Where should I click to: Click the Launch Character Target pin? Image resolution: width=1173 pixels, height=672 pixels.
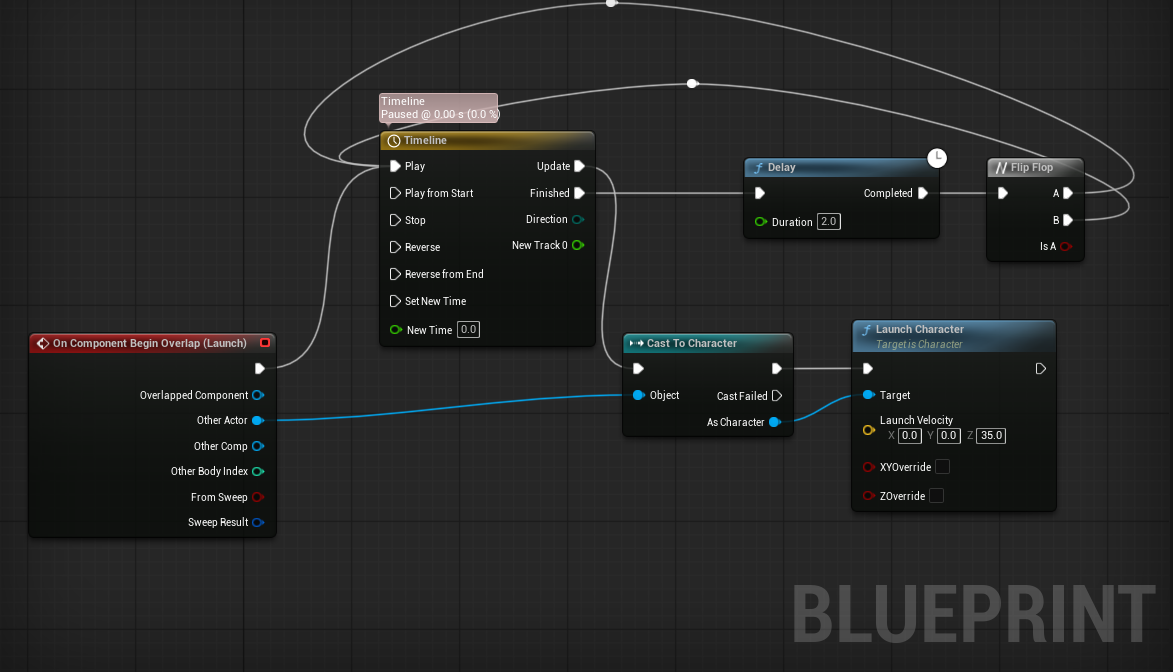pyautogui.click(x=869, y=395)
